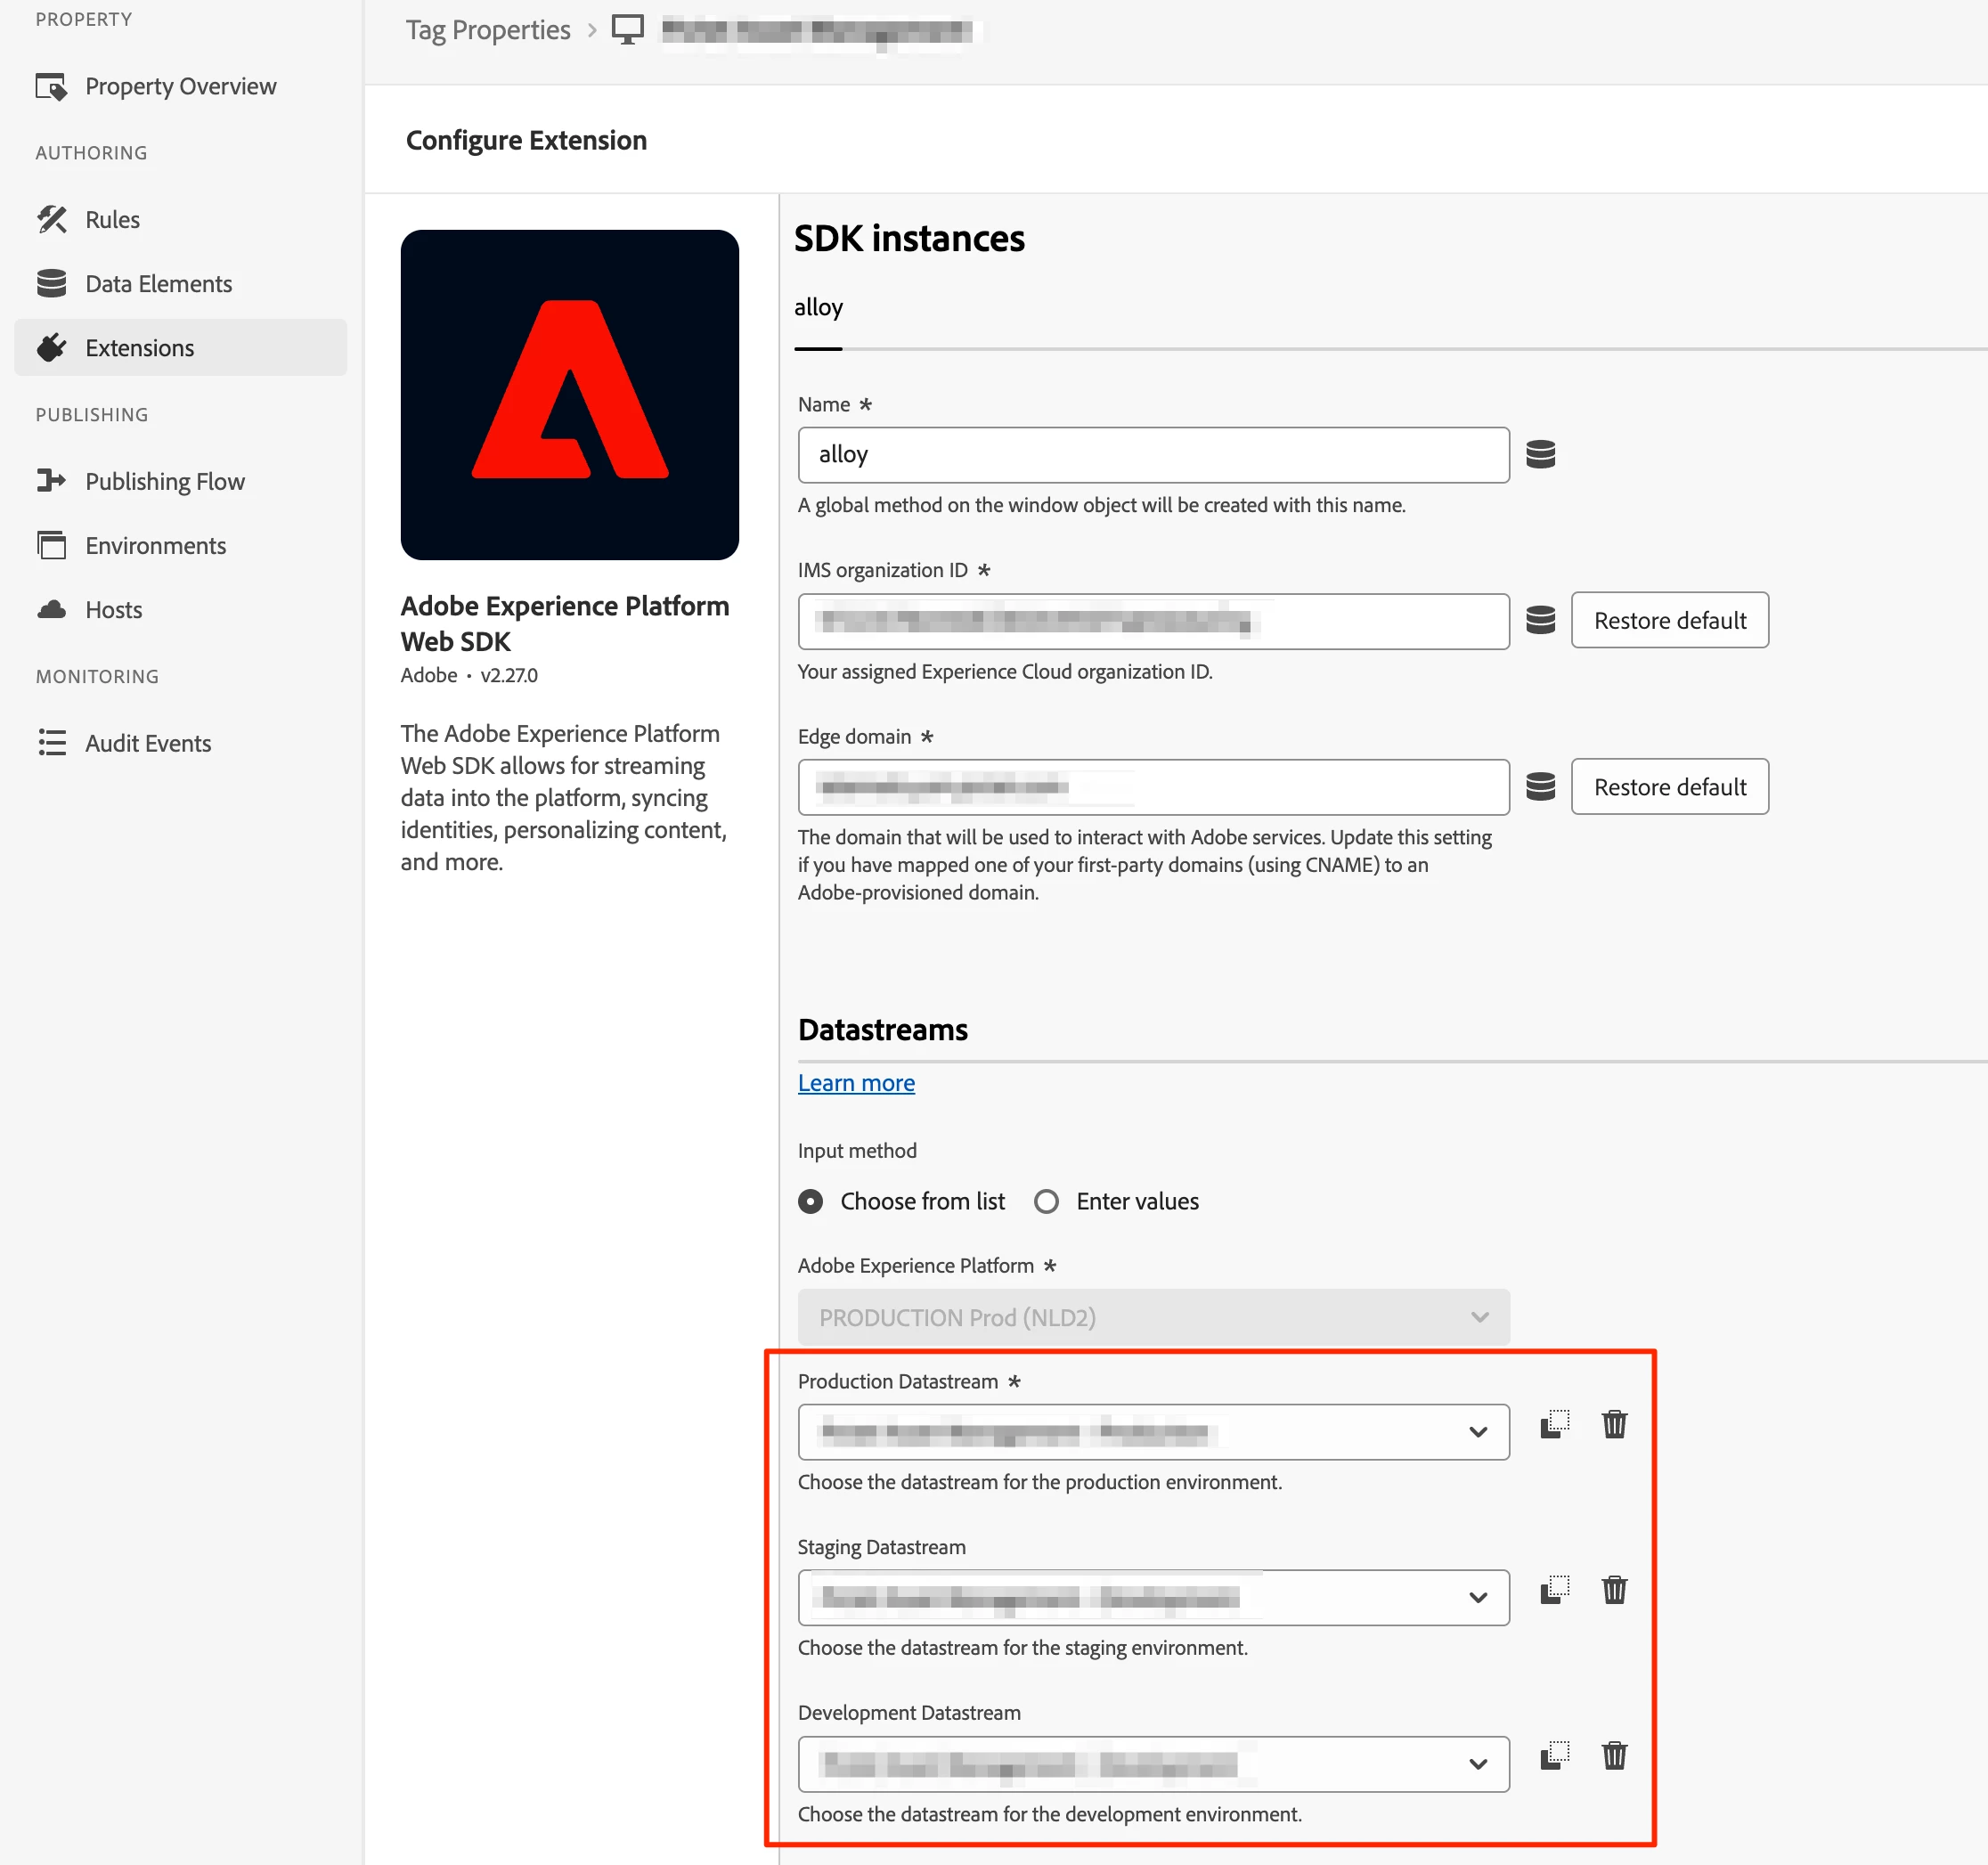Open the Datastreams Learn more link
The image size is (1988, 1865).
(856, 1083)
